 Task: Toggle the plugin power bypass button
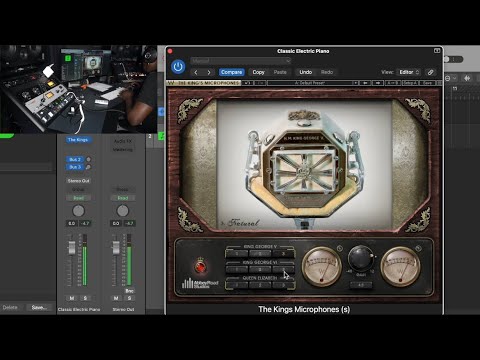click(178, 67)
